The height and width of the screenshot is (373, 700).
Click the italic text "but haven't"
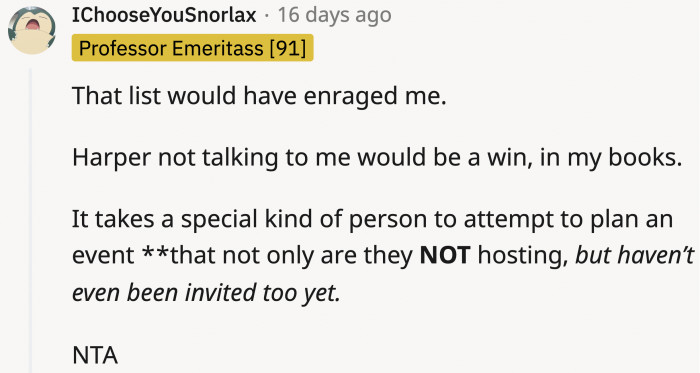point(634,255)
